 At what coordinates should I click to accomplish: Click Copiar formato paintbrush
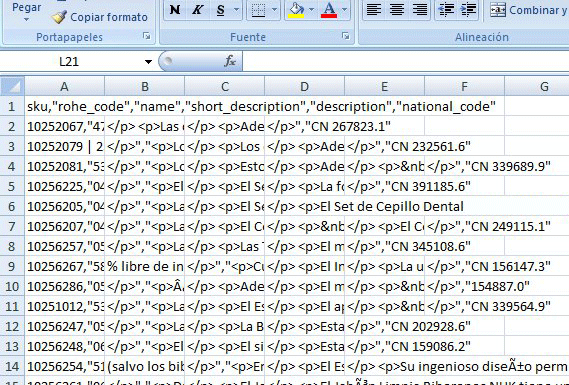tap(99, 17)
